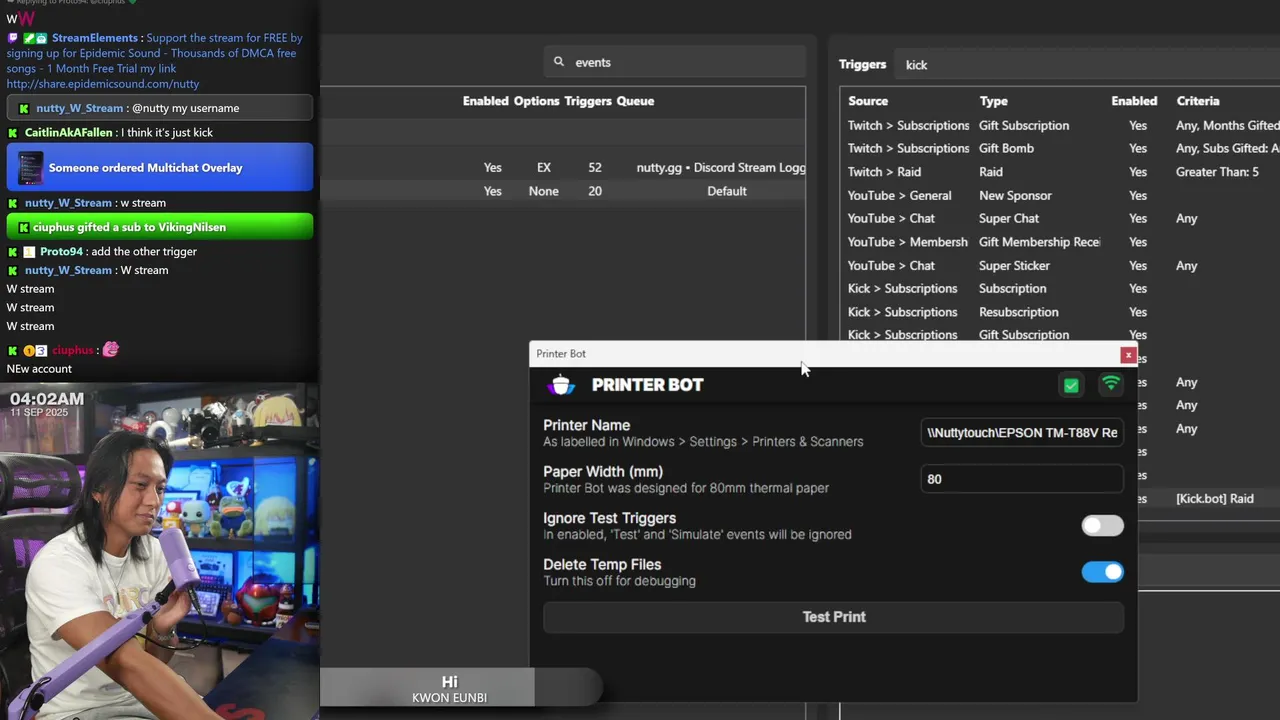Turn on the Ignore Test Triggers switch
Screen dimensions: 1280x720
click(1102, 526)
